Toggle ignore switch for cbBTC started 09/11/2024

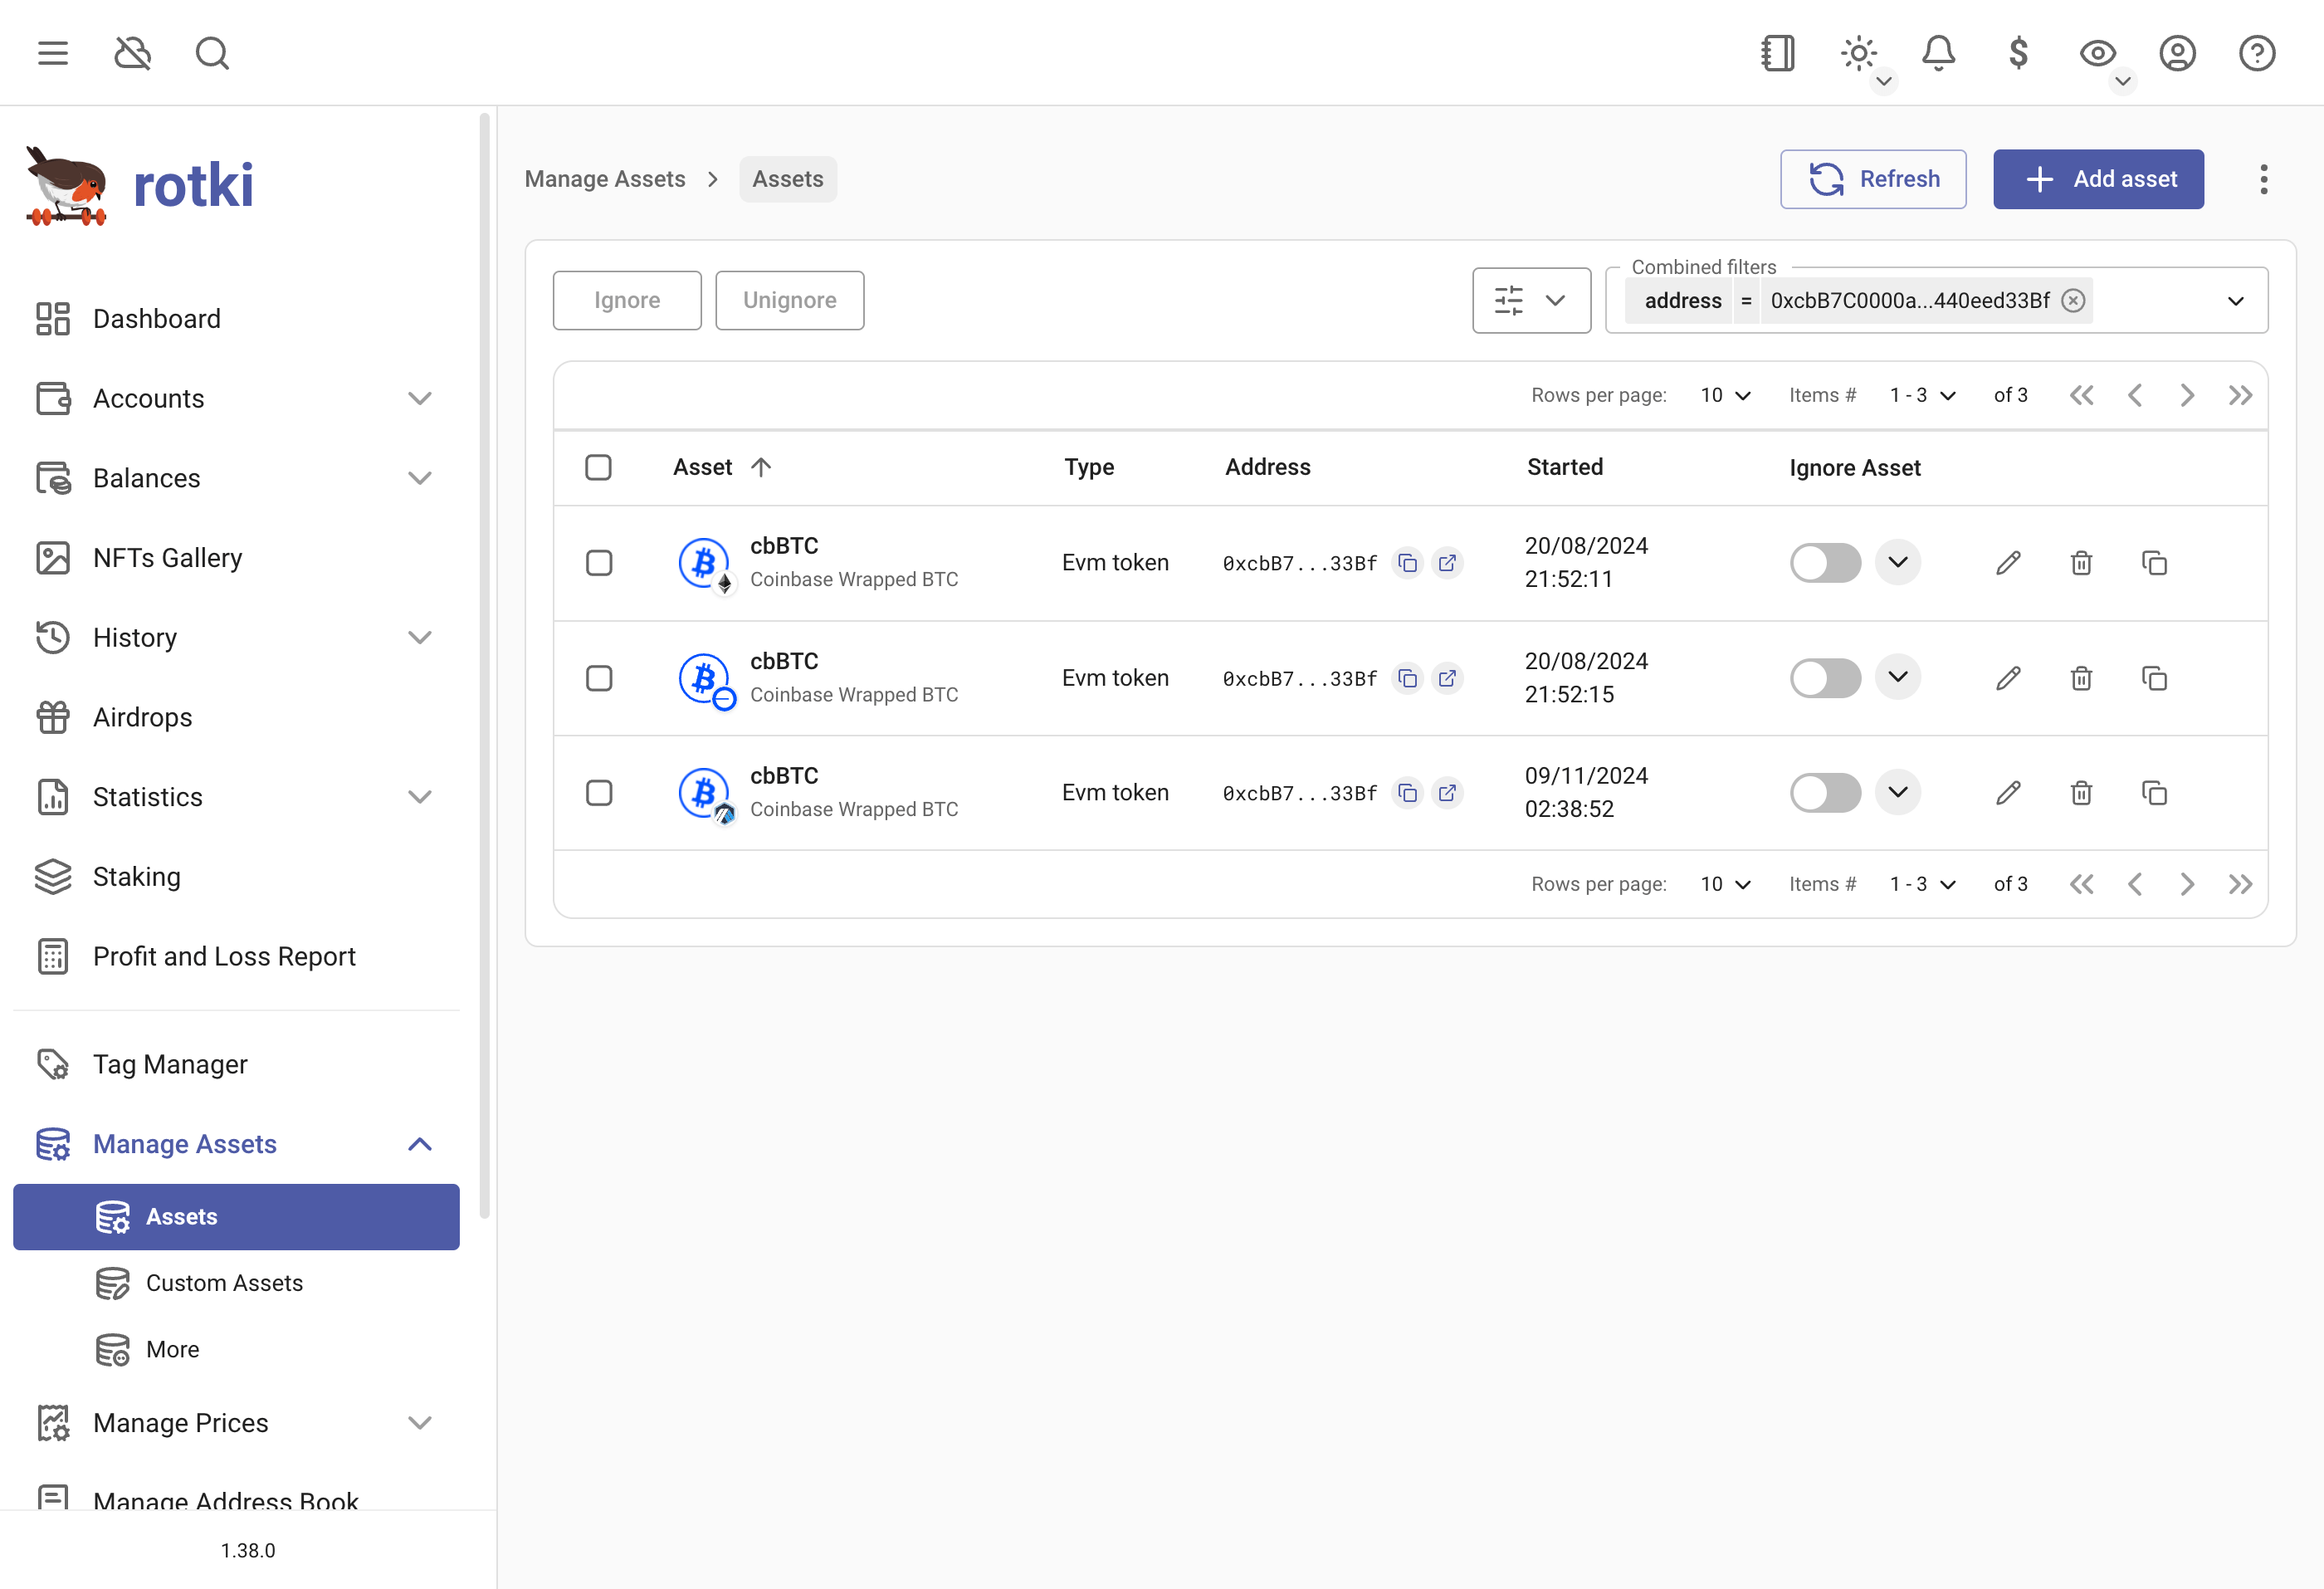tap(1825, 793)
